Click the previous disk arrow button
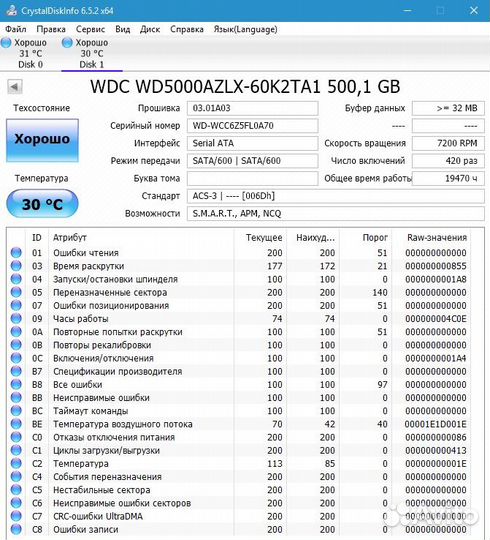The width and height of the screenshot is (490, 540). [15, 87]
